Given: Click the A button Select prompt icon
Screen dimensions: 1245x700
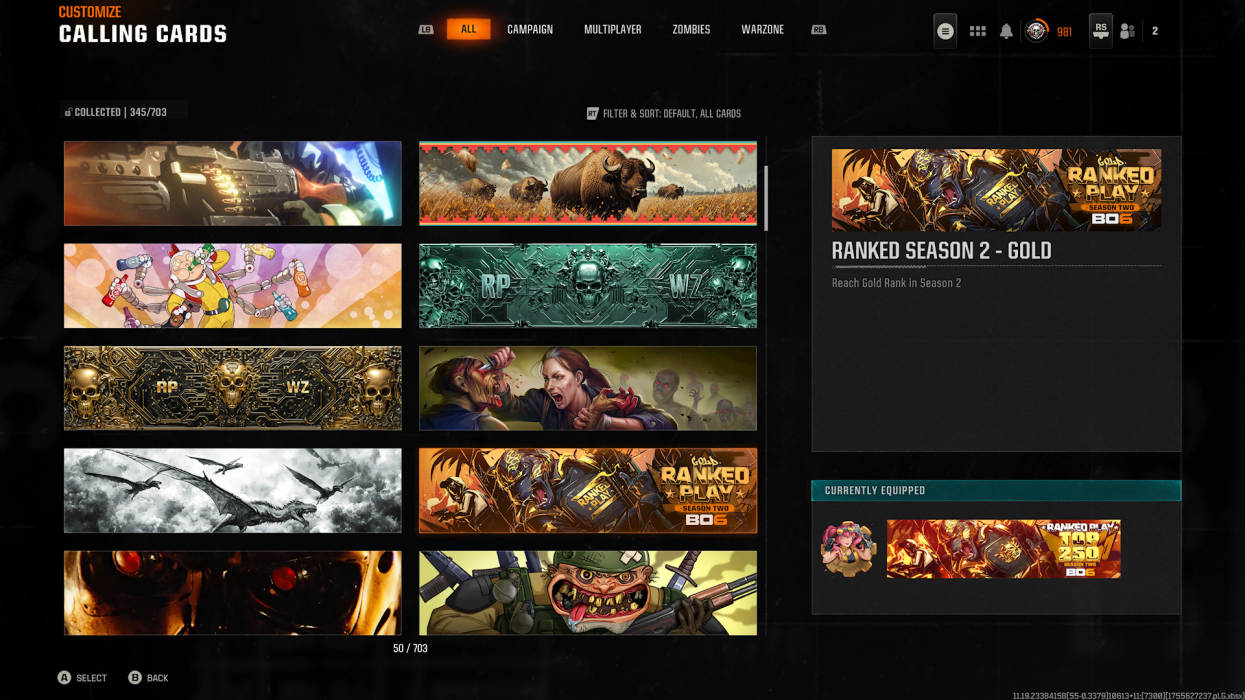Looking at the screenshot, I should click(x=64, y=678).
